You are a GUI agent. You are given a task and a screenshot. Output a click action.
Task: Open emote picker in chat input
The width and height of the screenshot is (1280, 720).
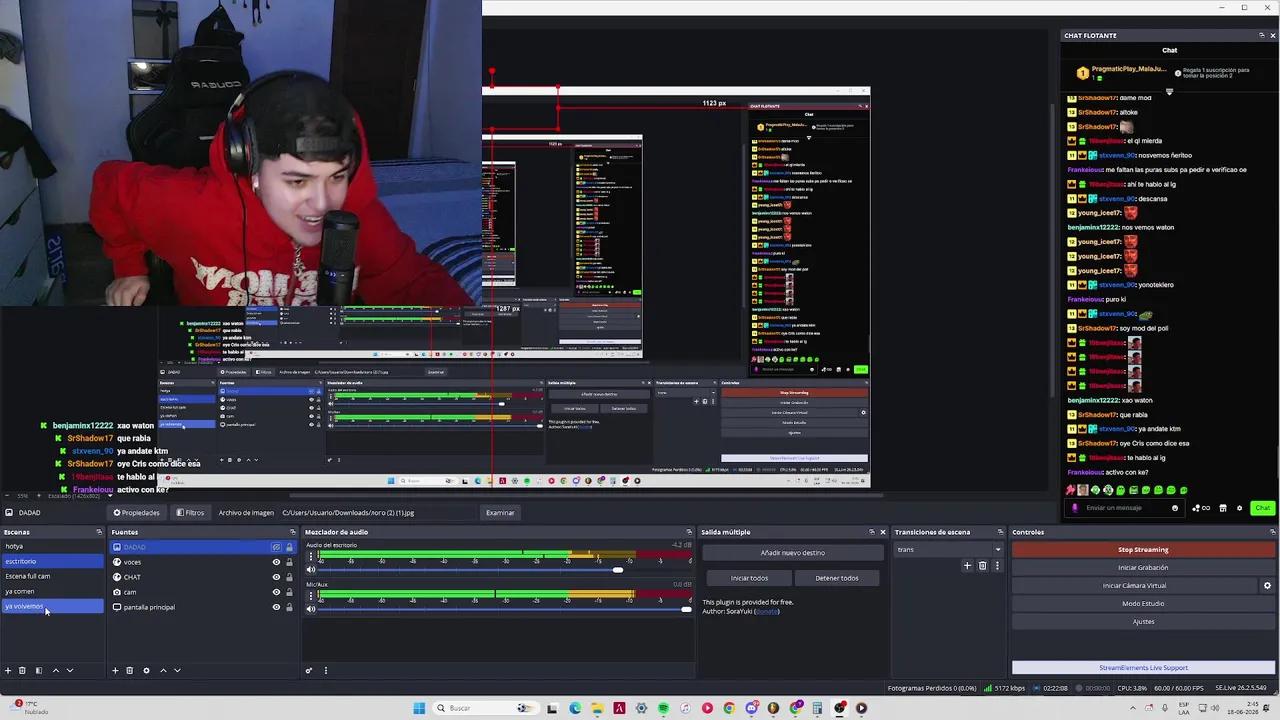click(1175, 508)
